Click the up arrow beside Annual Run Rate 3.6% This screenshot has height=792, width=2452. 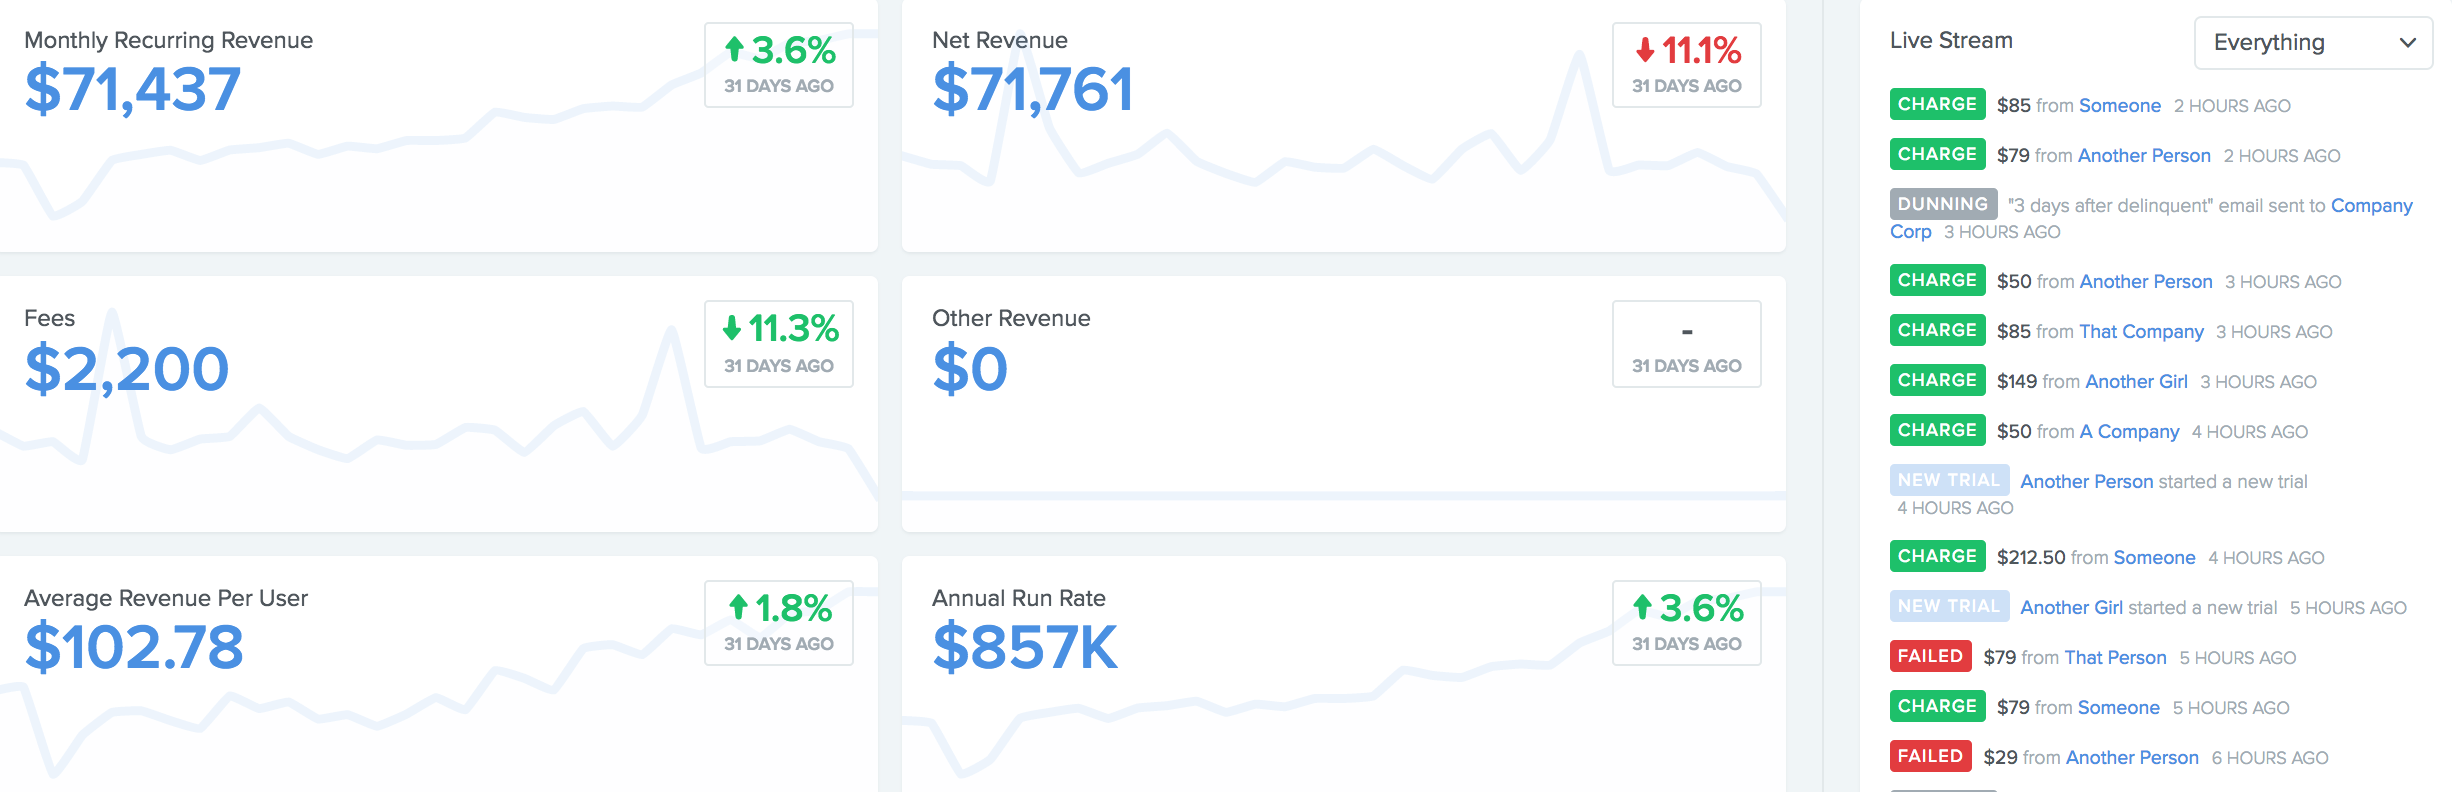tap(1642, 607)
